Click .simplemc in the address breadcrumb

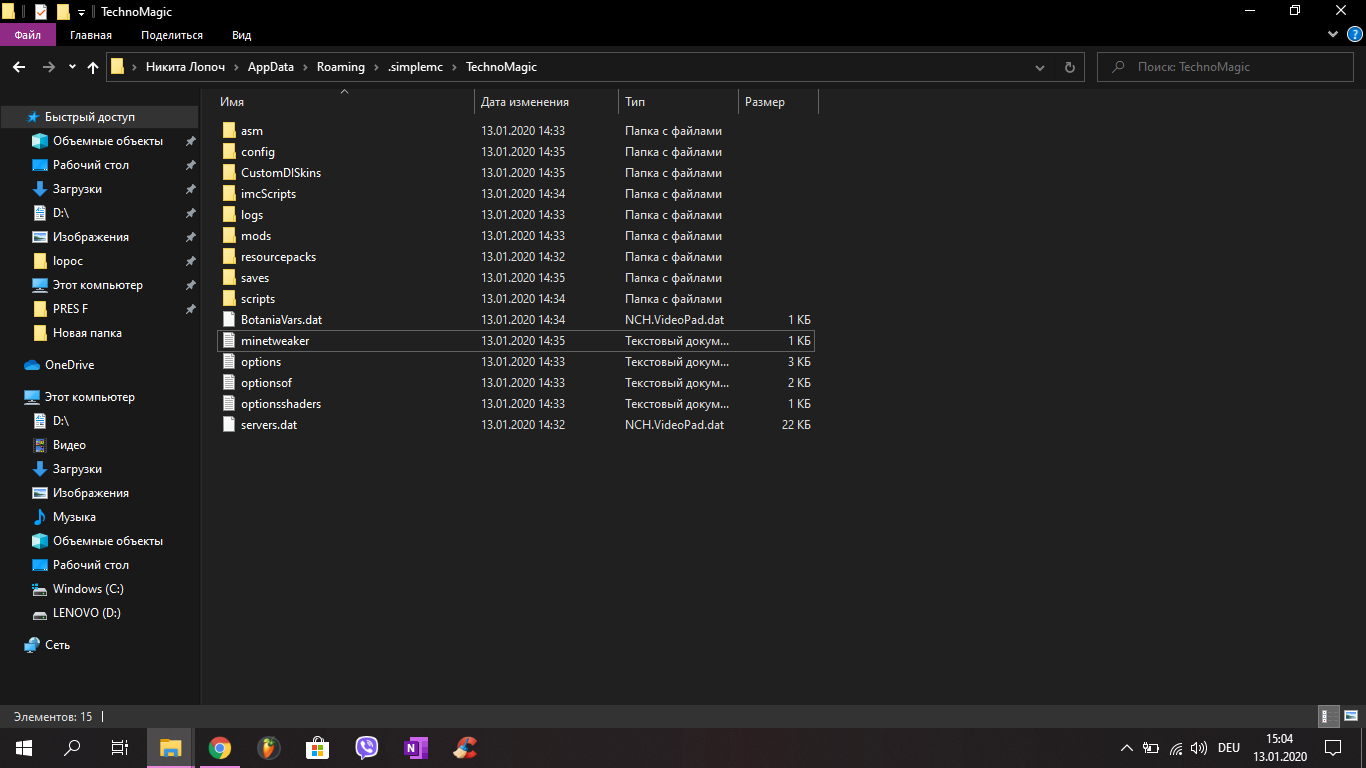[x=415, y=67]
